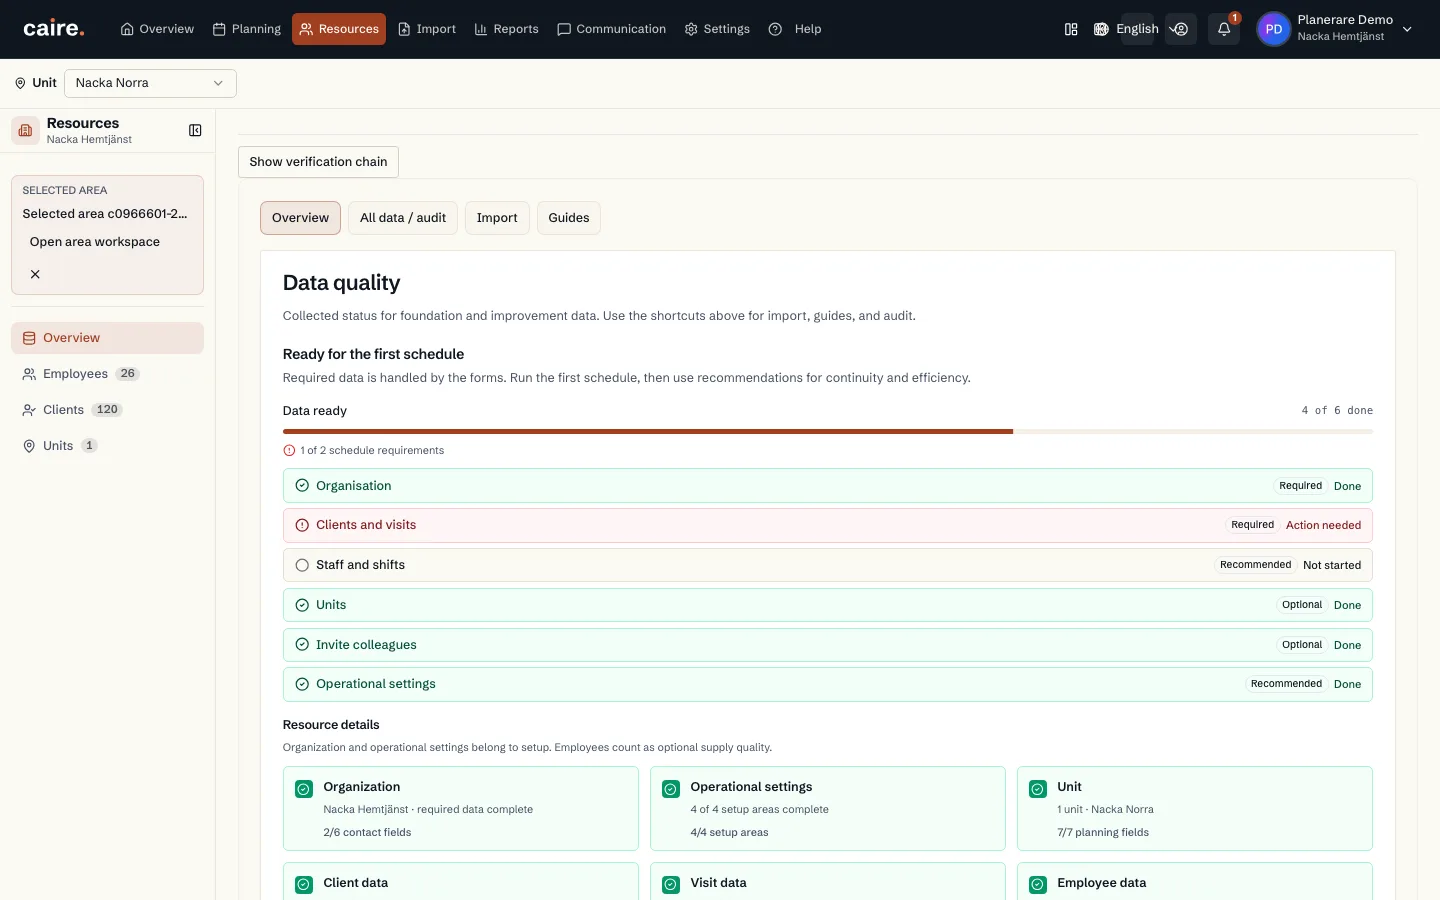
Task: Click the Organisation check circle icon
Action: pos(302,486)
